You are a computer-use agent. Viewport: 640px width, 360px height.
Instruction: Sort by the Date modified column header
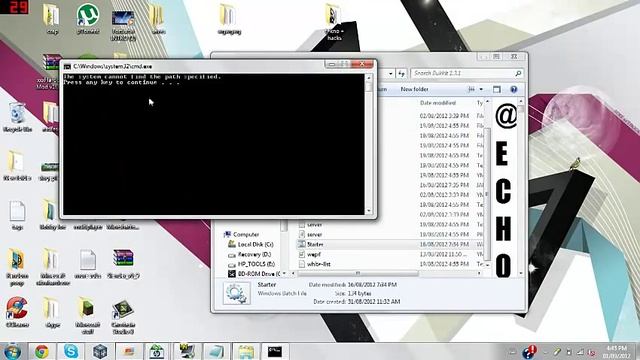pyautogui.click(x=438, y=103)
